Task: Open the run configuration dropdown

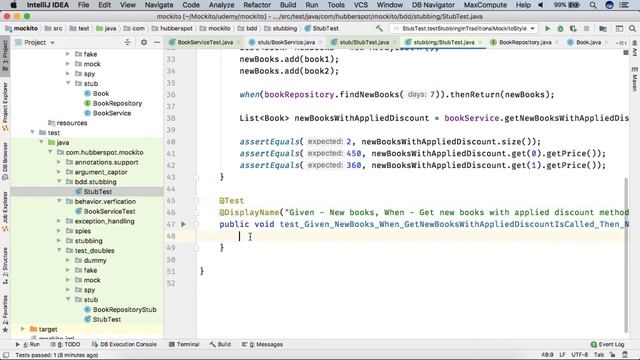Action: pos(464,29)
